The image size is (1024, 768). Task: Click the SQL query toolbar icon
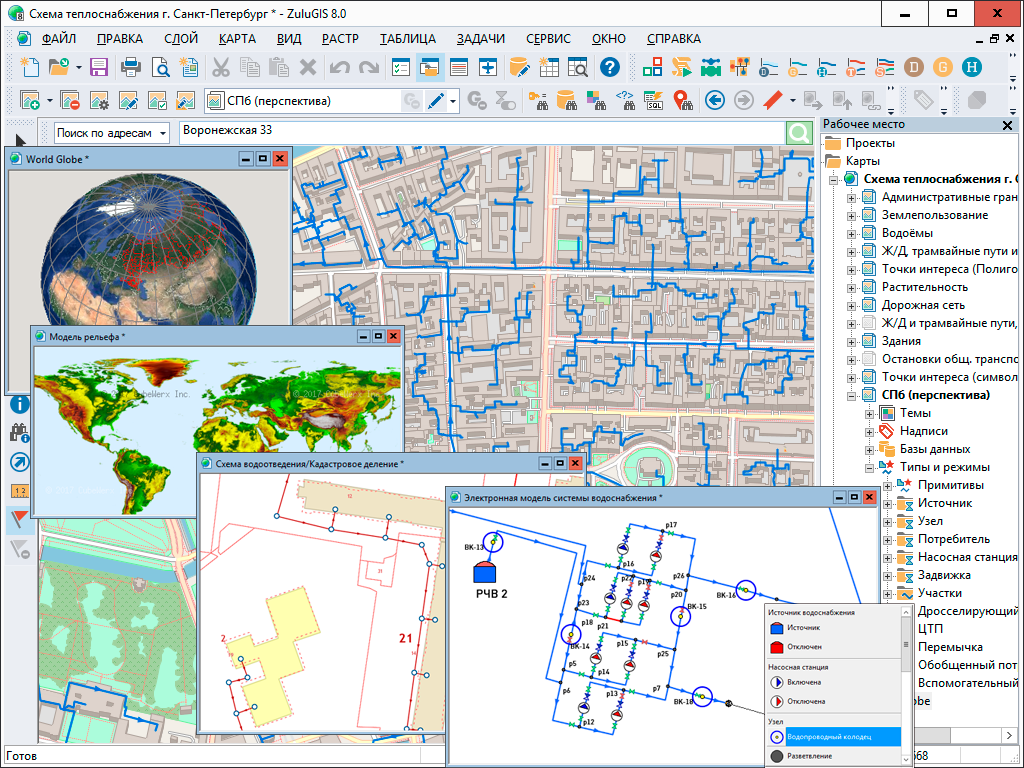click(654, 100)
